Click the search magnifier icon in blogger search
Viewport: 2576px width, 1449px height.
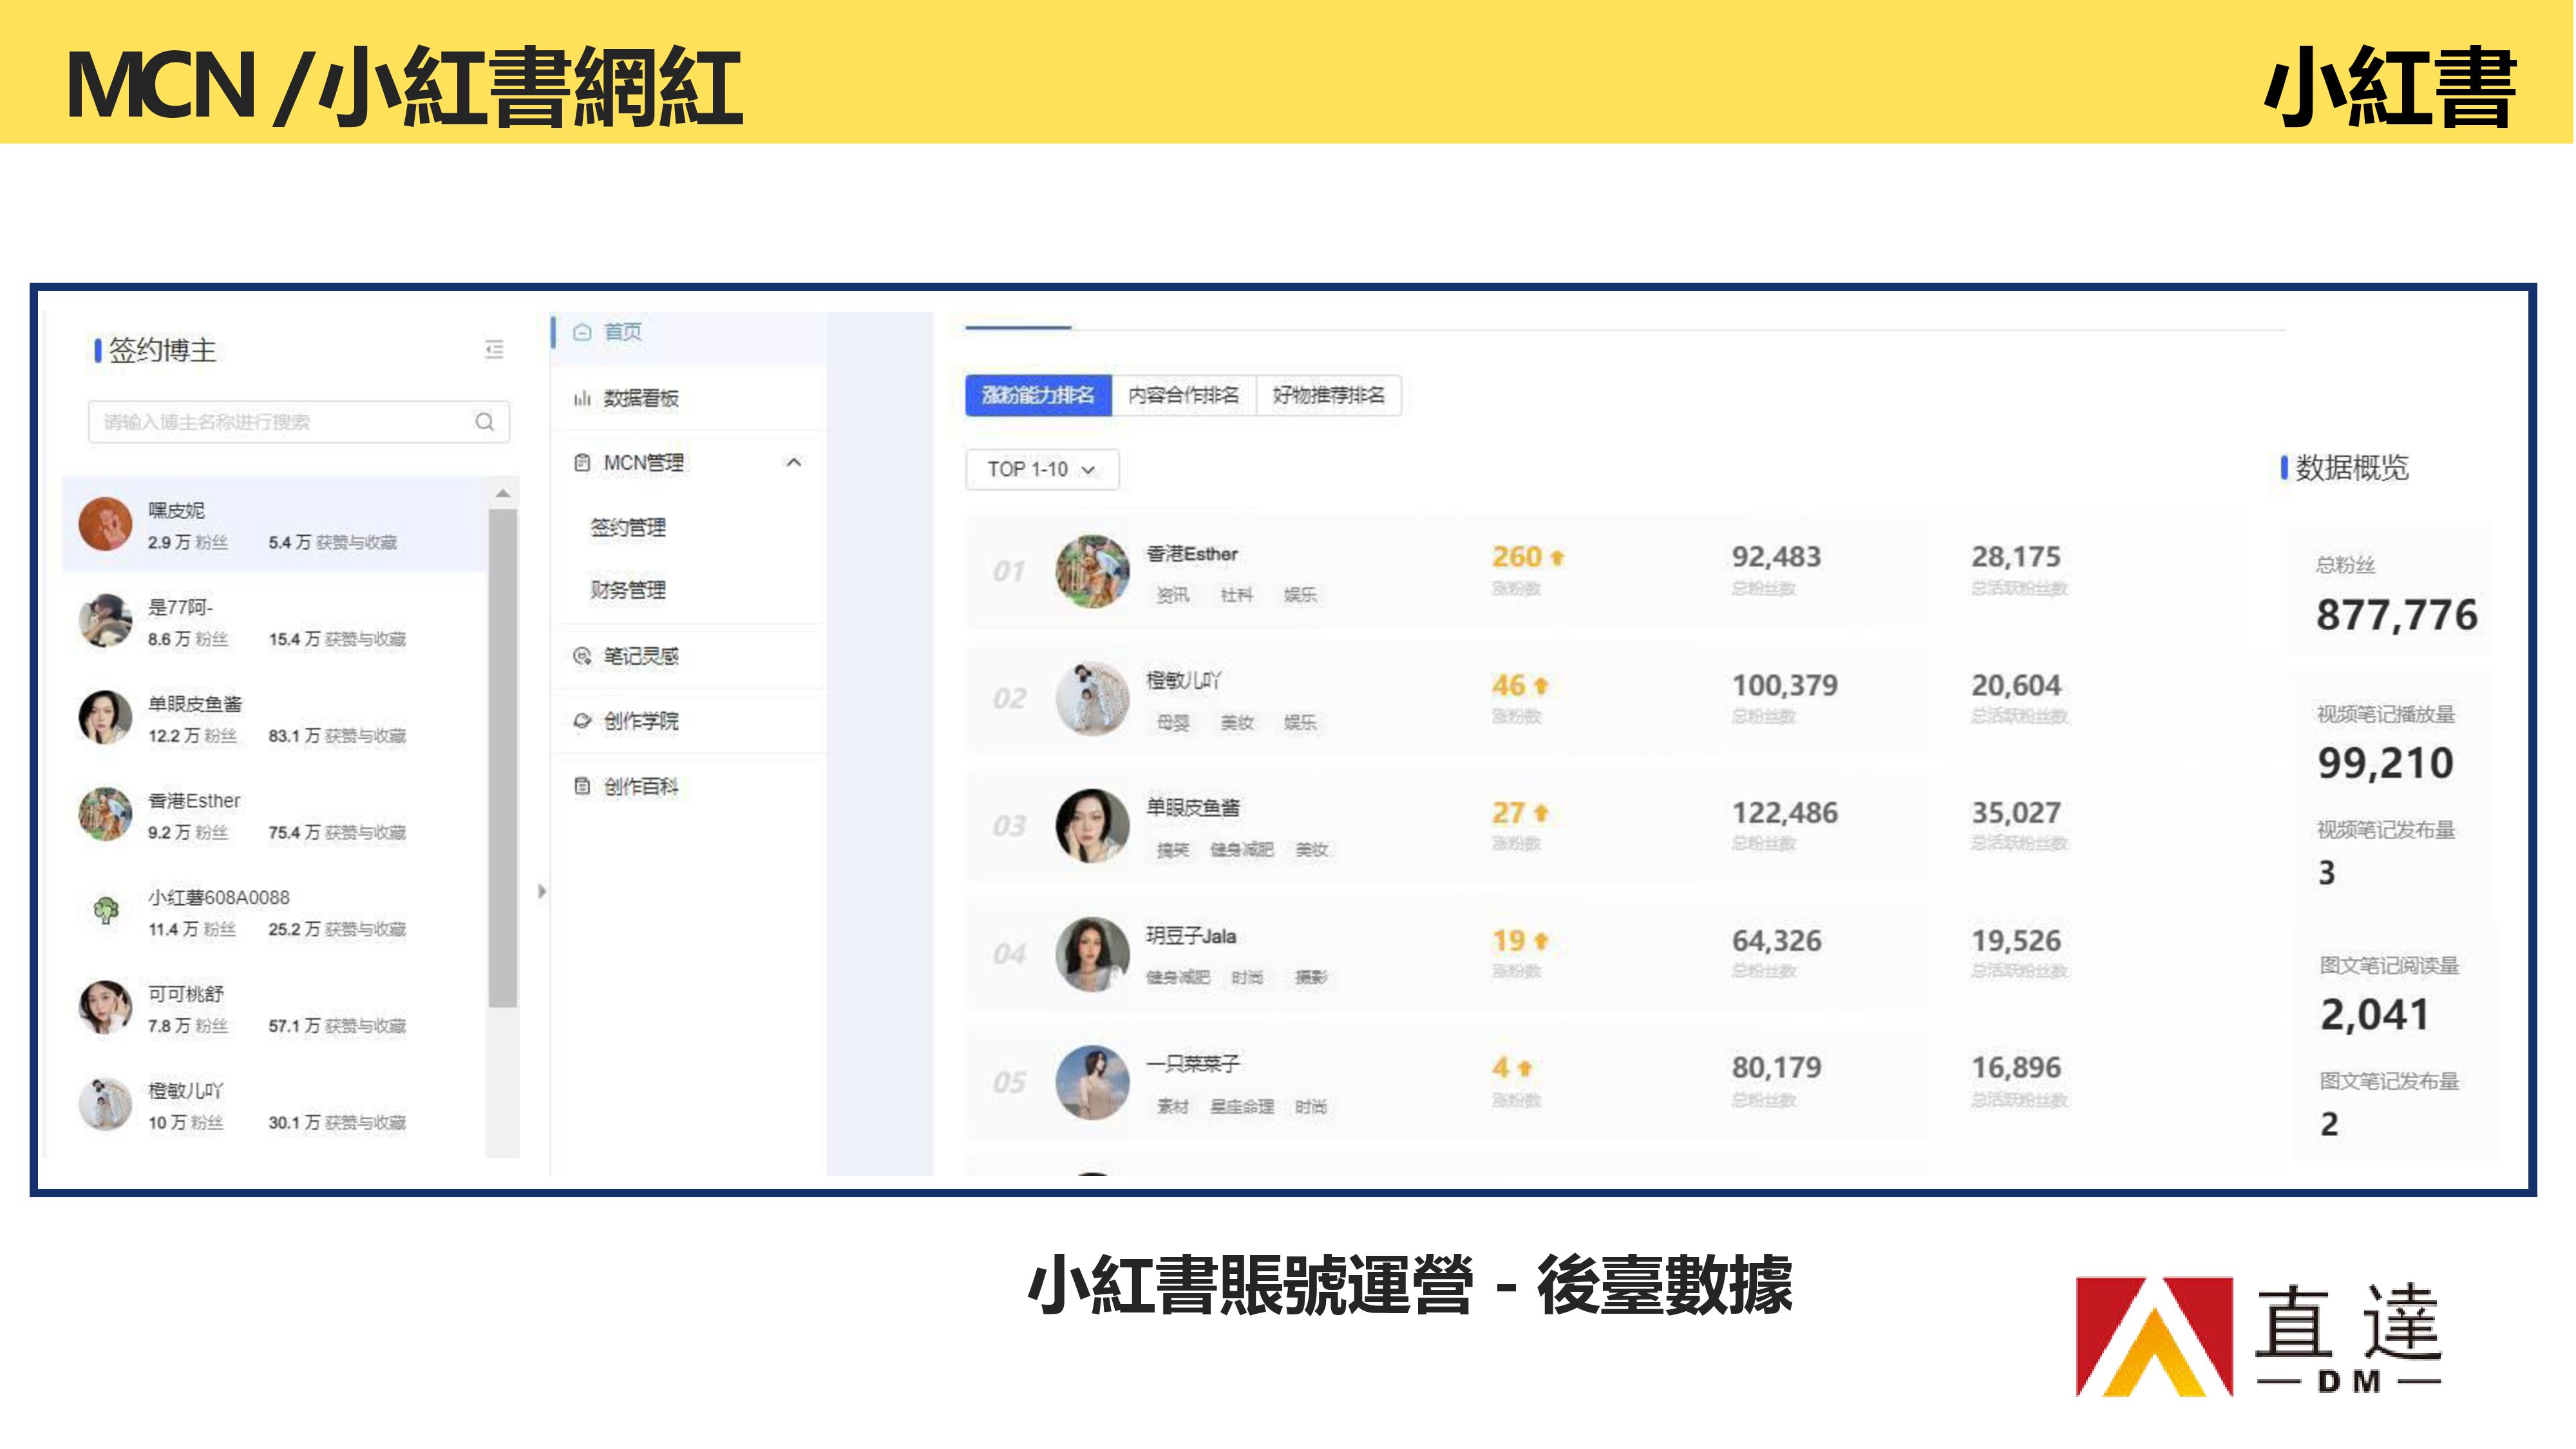484,422
